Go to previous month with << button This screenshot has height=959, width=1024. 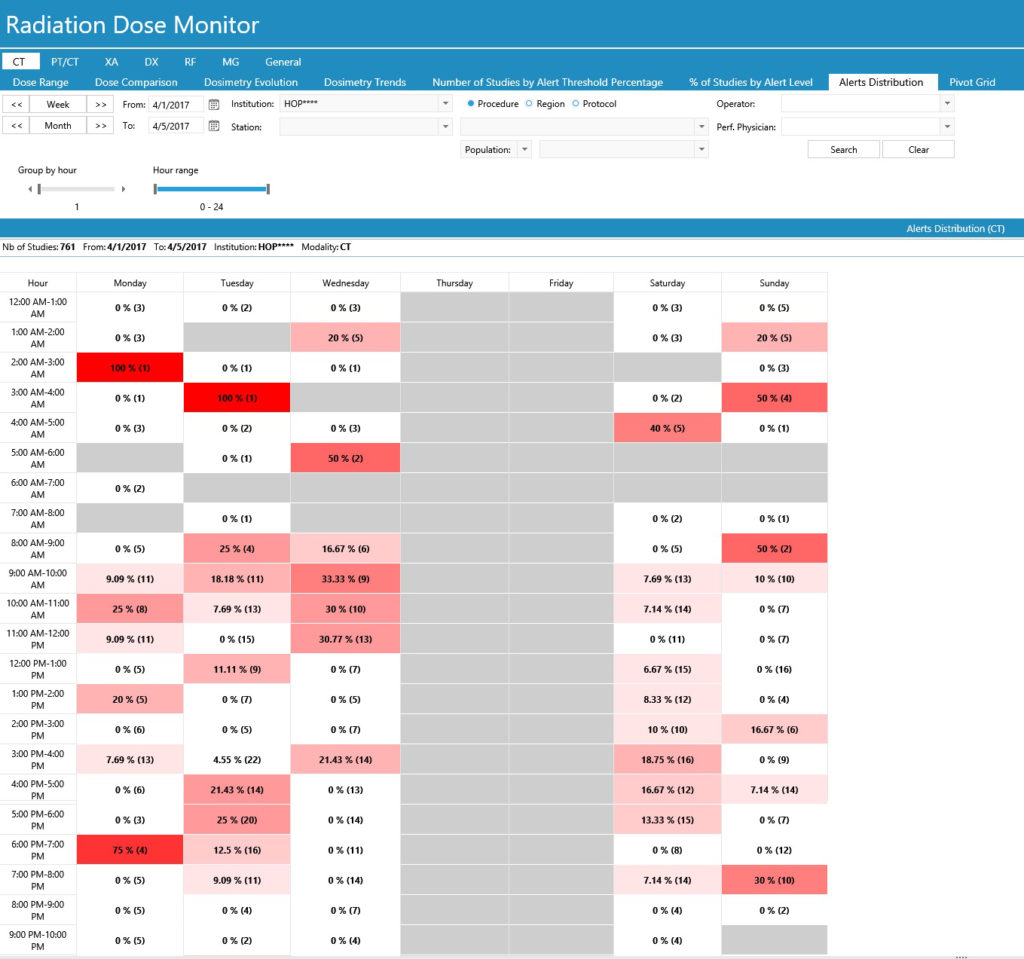17,126
